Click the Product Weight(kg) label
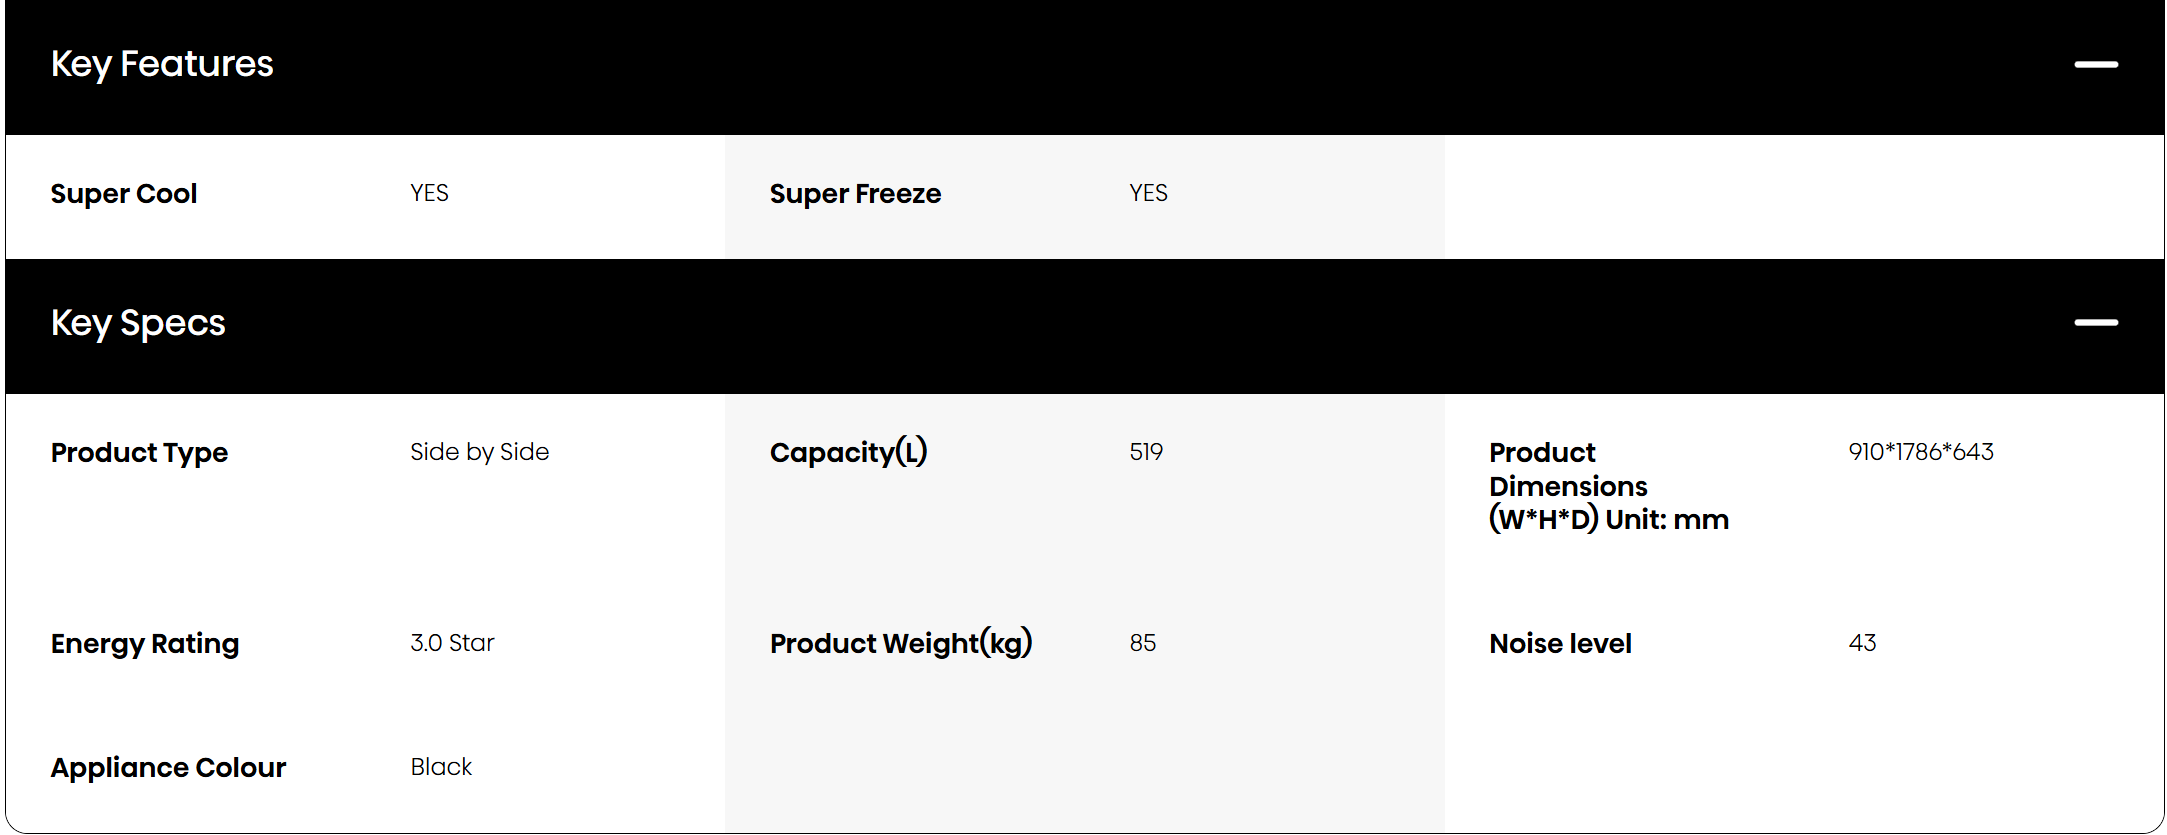This screenshot has height=835, width=2167. coord(900,644)
